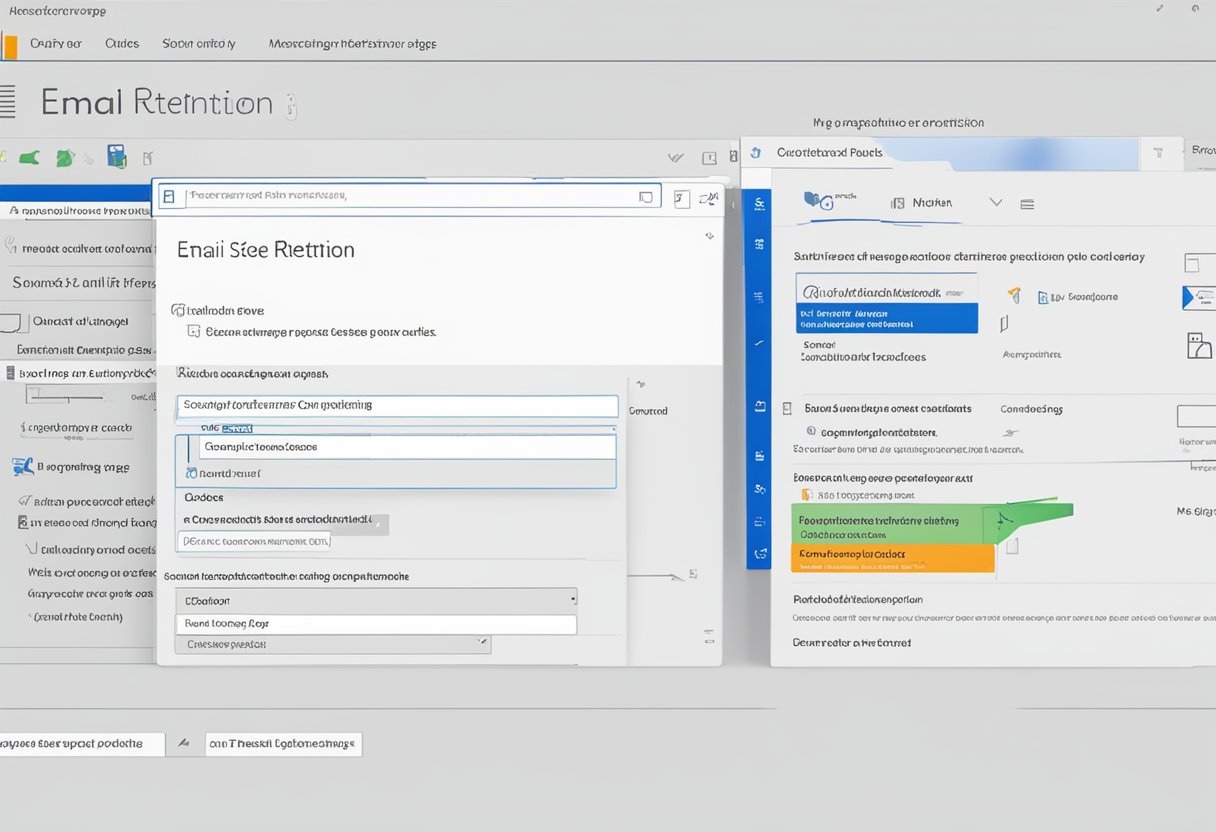Expand the chevron next to Nathan
Viewport: 1216px width, 832px height.
point(995,202)
